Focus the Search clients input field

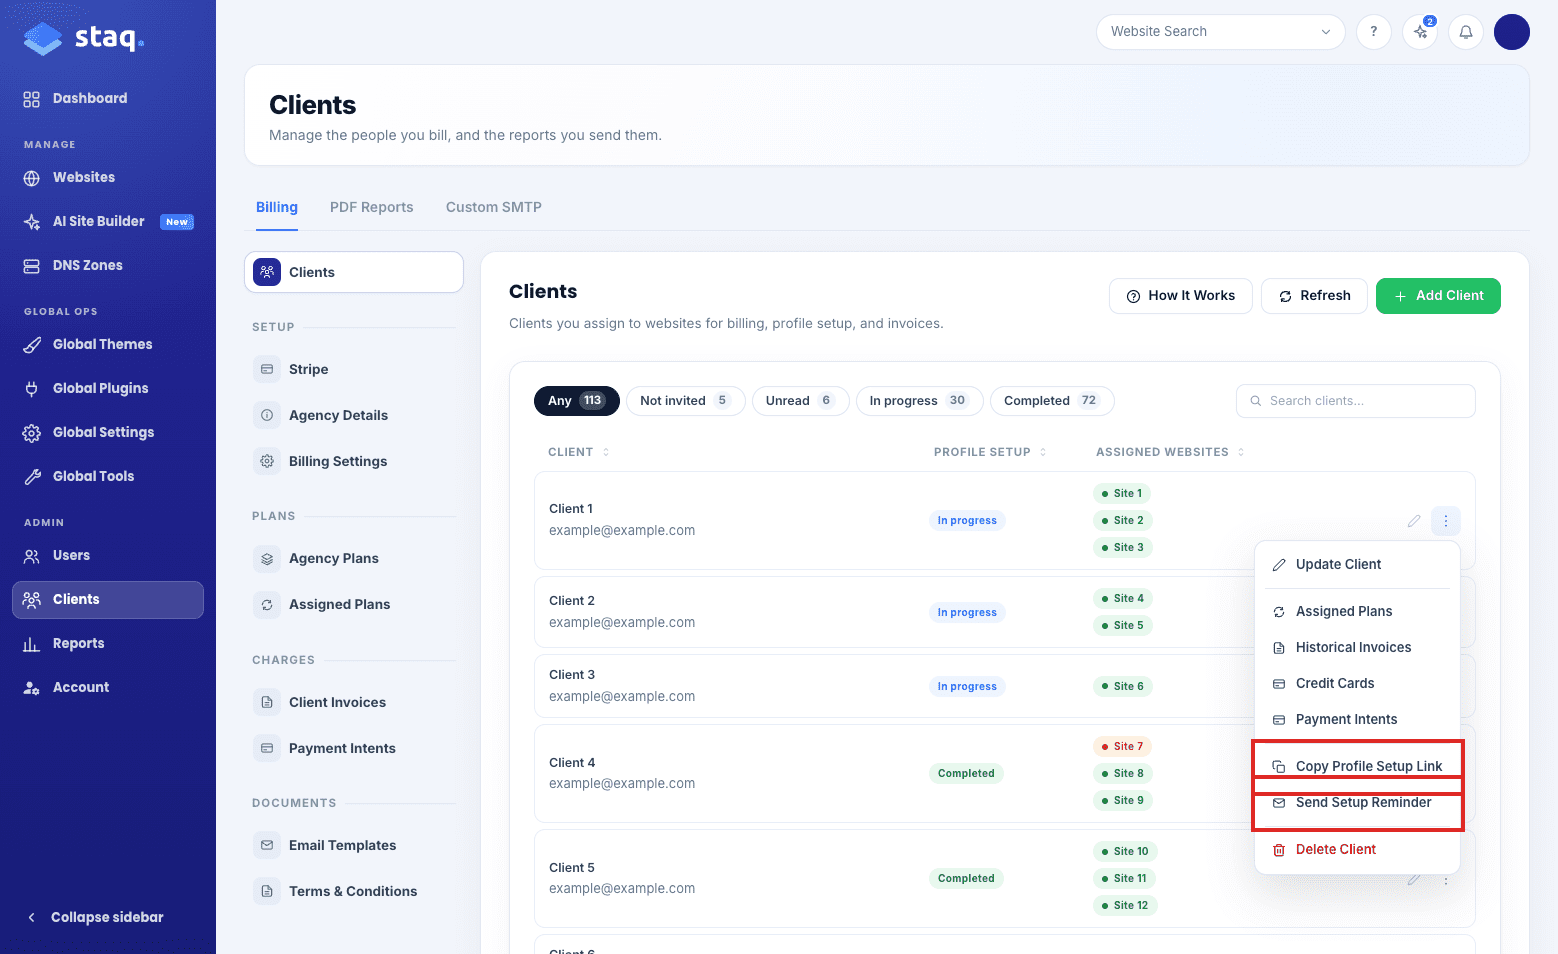(x=1356, y=401)
